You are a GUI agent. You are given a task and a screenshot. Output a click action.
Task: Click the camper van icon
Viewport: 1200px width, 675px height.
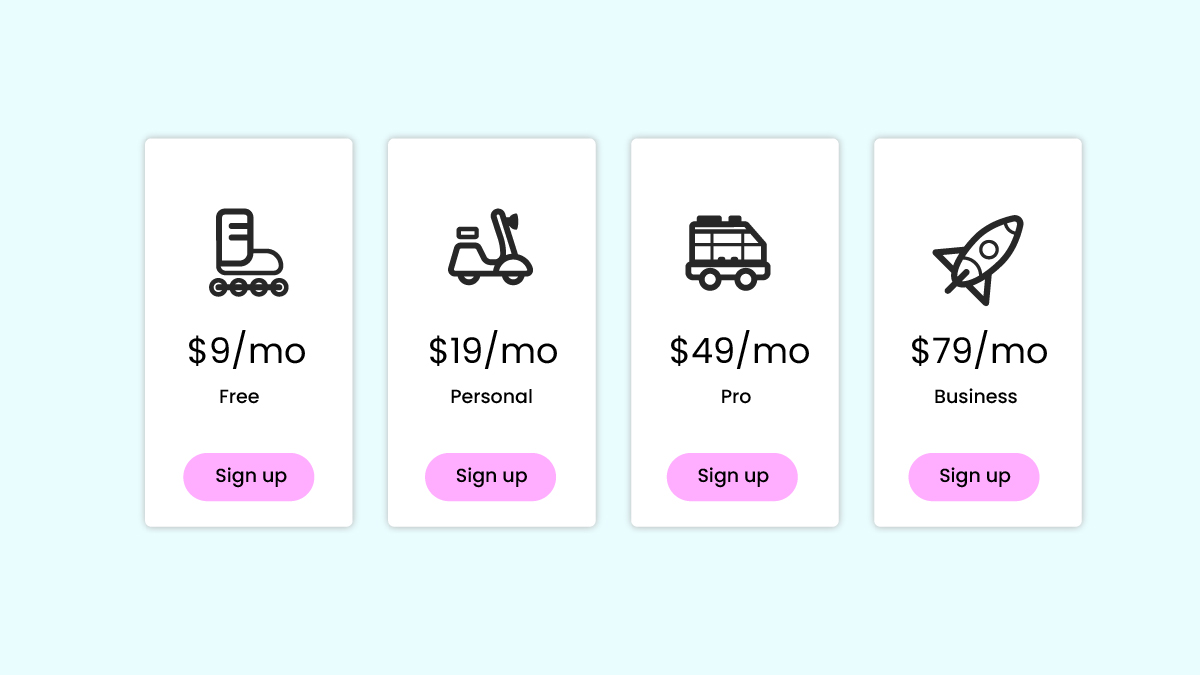click(x=728, y=252)
